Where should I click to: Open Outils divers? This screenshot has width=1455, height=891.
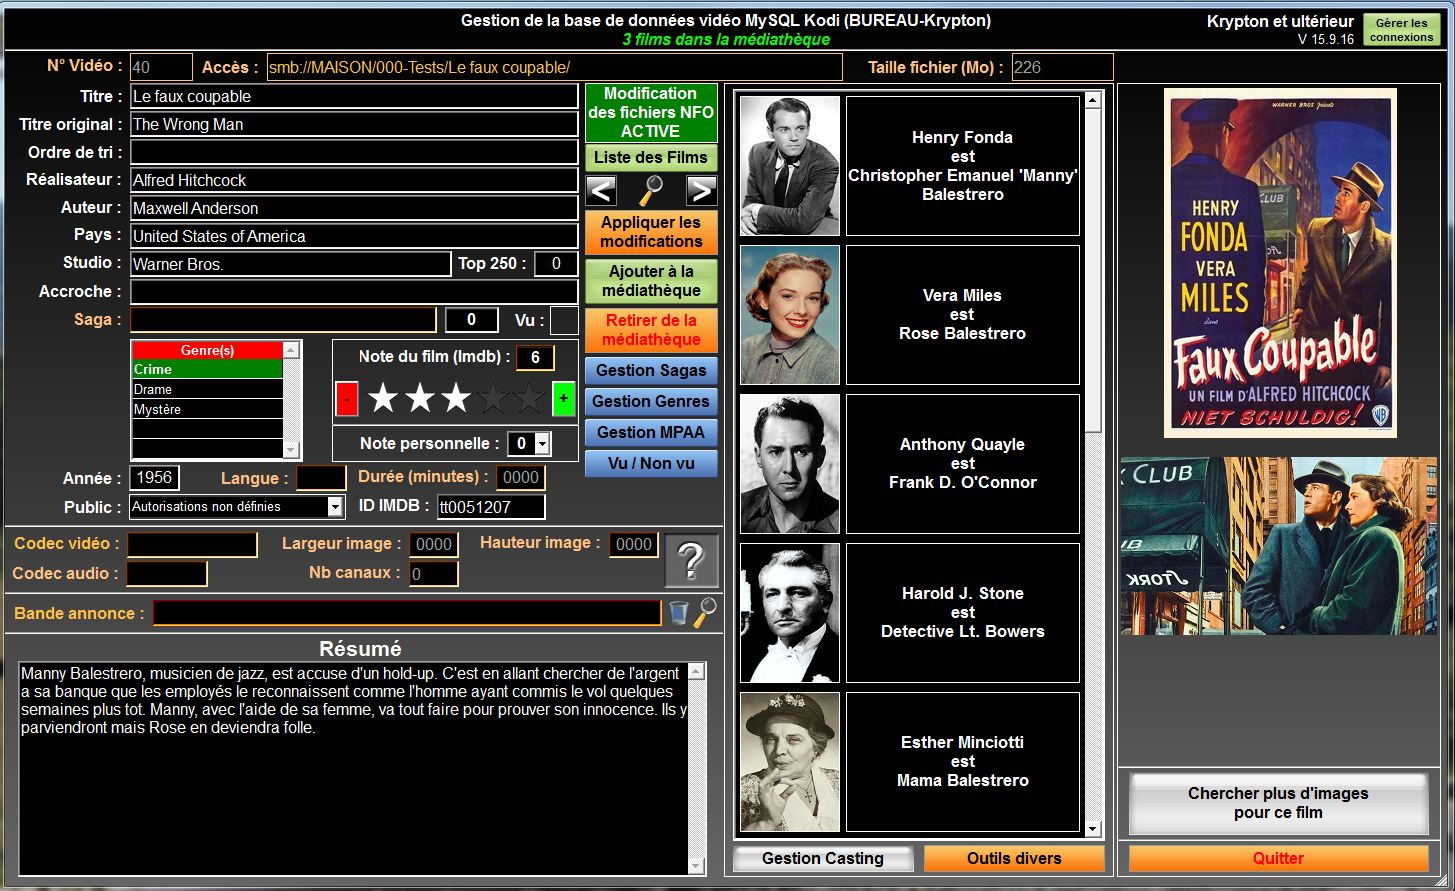(x=1014, y=858)
